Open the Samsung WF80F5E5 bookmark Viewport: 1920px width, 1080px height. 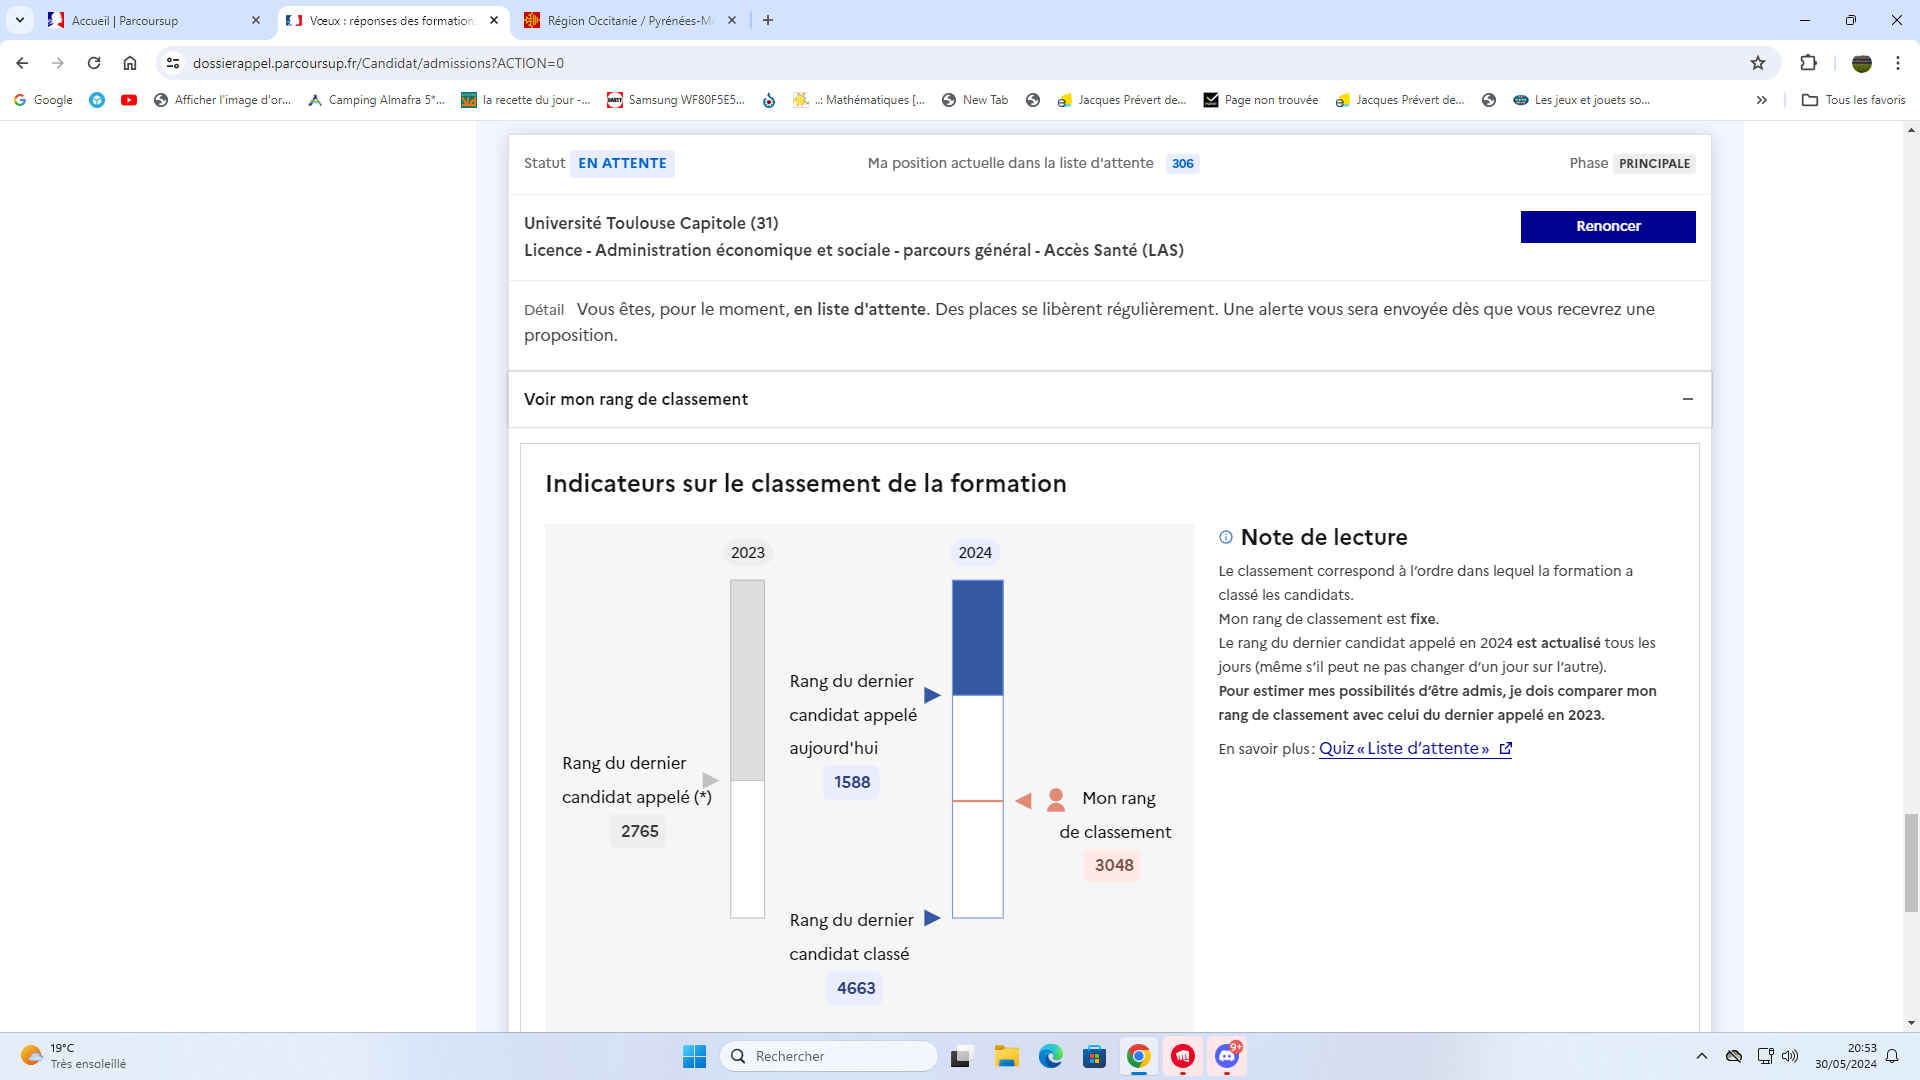pyautogui.click(x=676, y=100)
